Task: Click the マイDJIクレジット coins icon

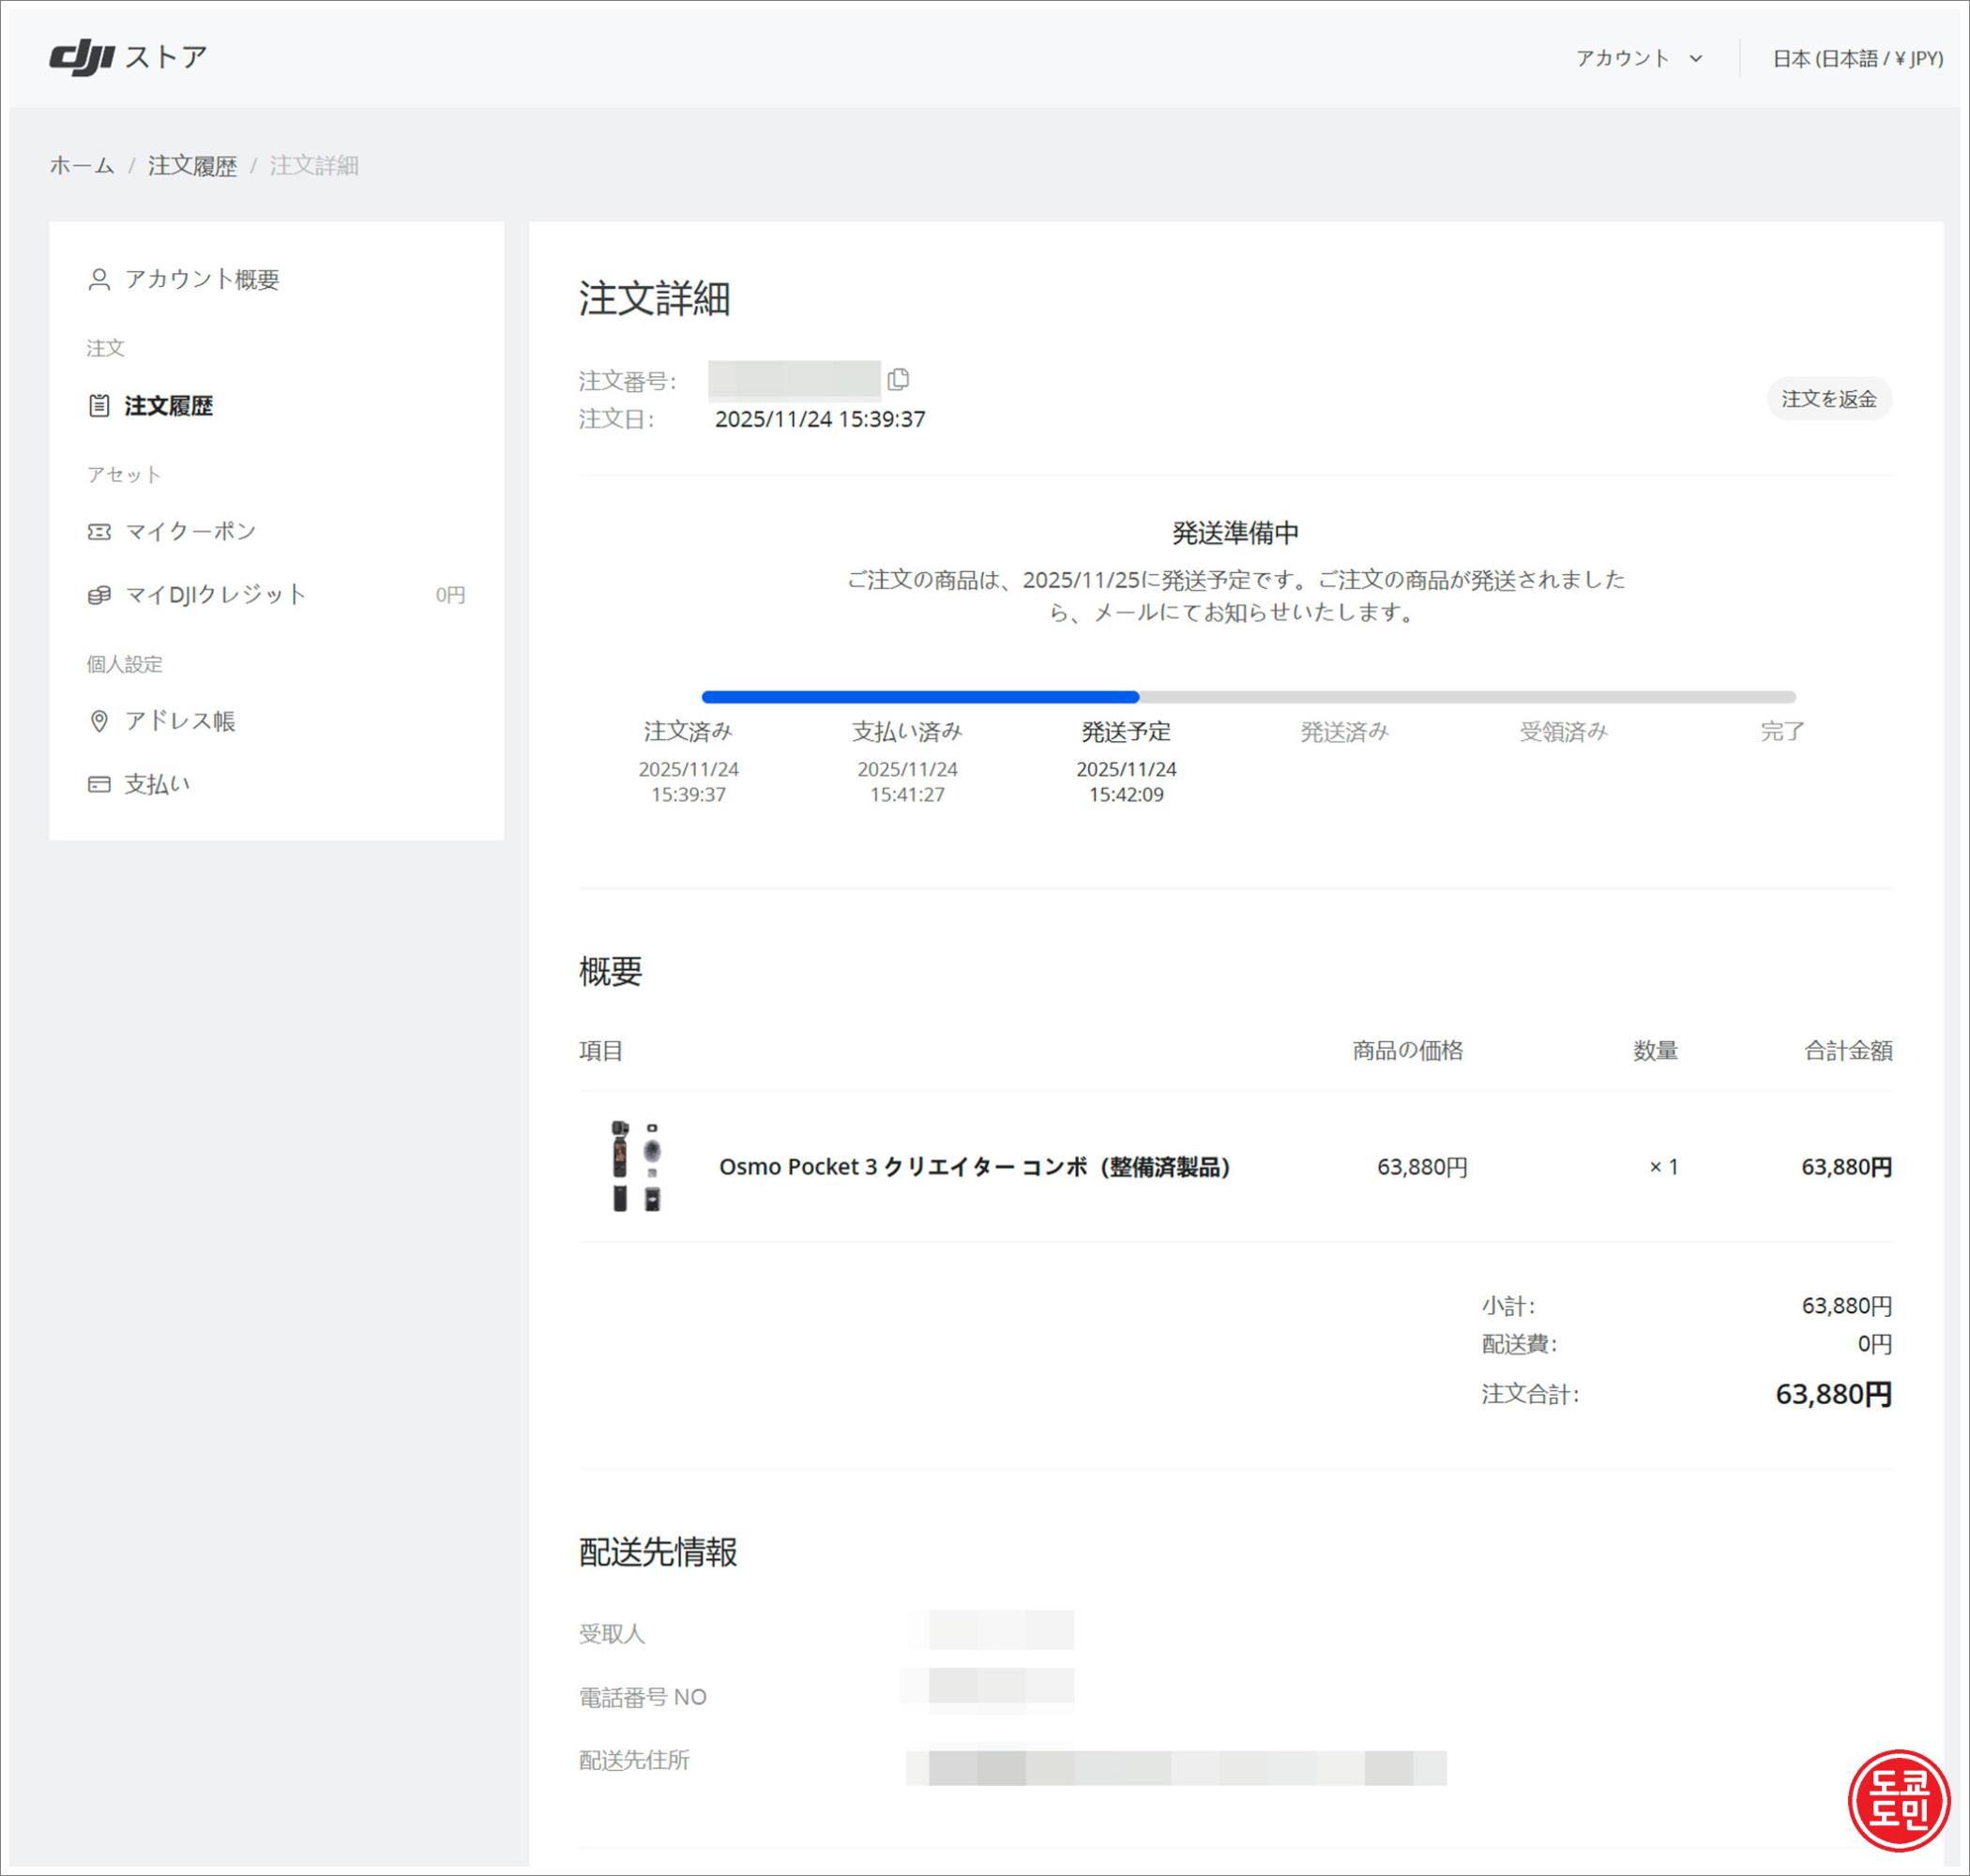Action: (x=99, y=595)
